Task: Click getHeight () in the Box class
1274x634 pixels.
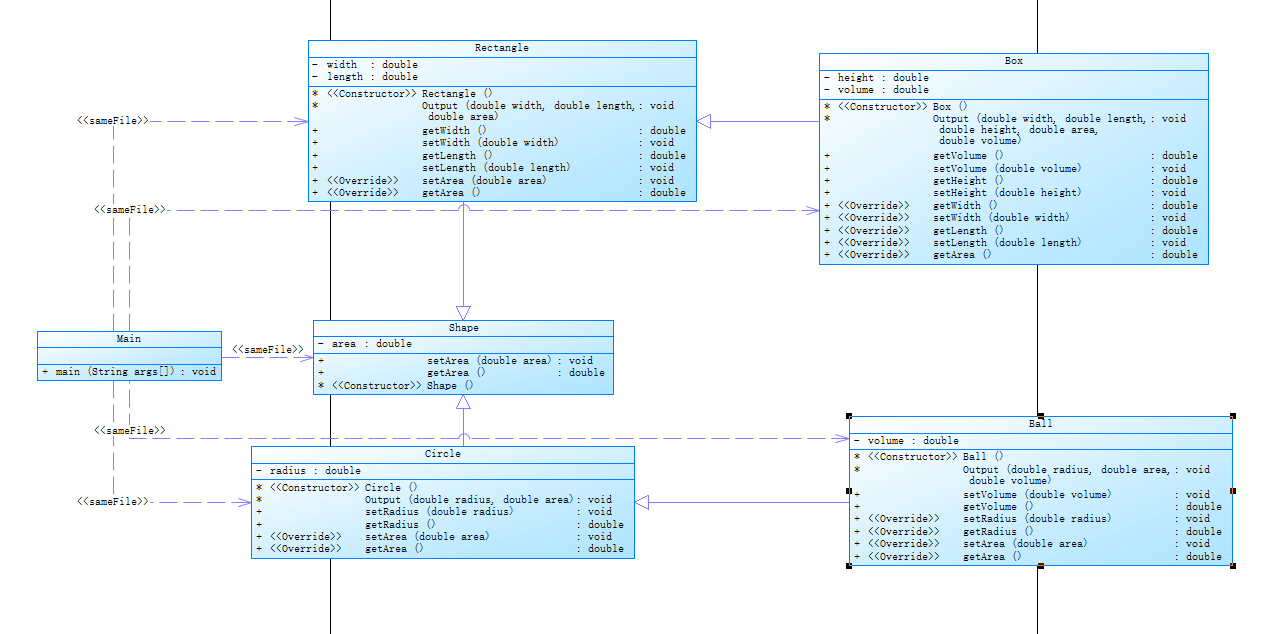Action: click(x=1010, y=181)
